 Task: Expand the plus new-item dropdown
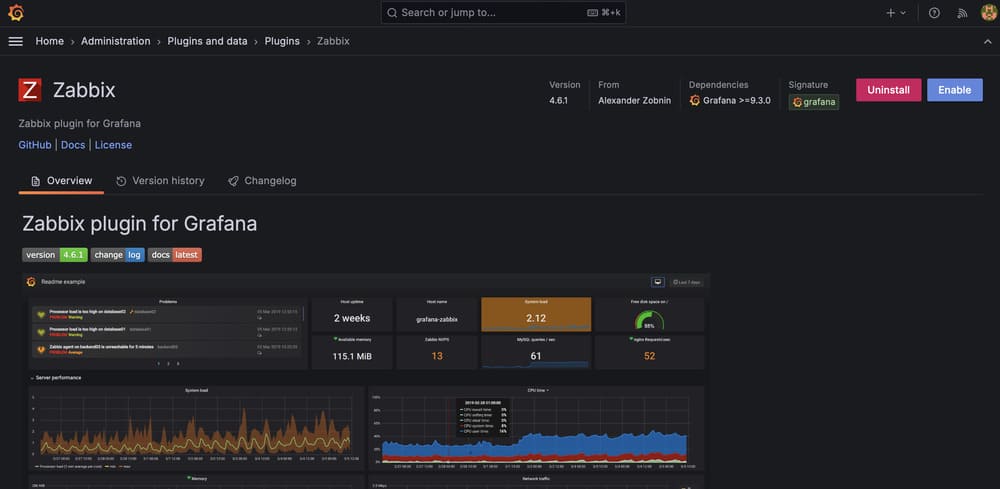click(x=895, y=13)
